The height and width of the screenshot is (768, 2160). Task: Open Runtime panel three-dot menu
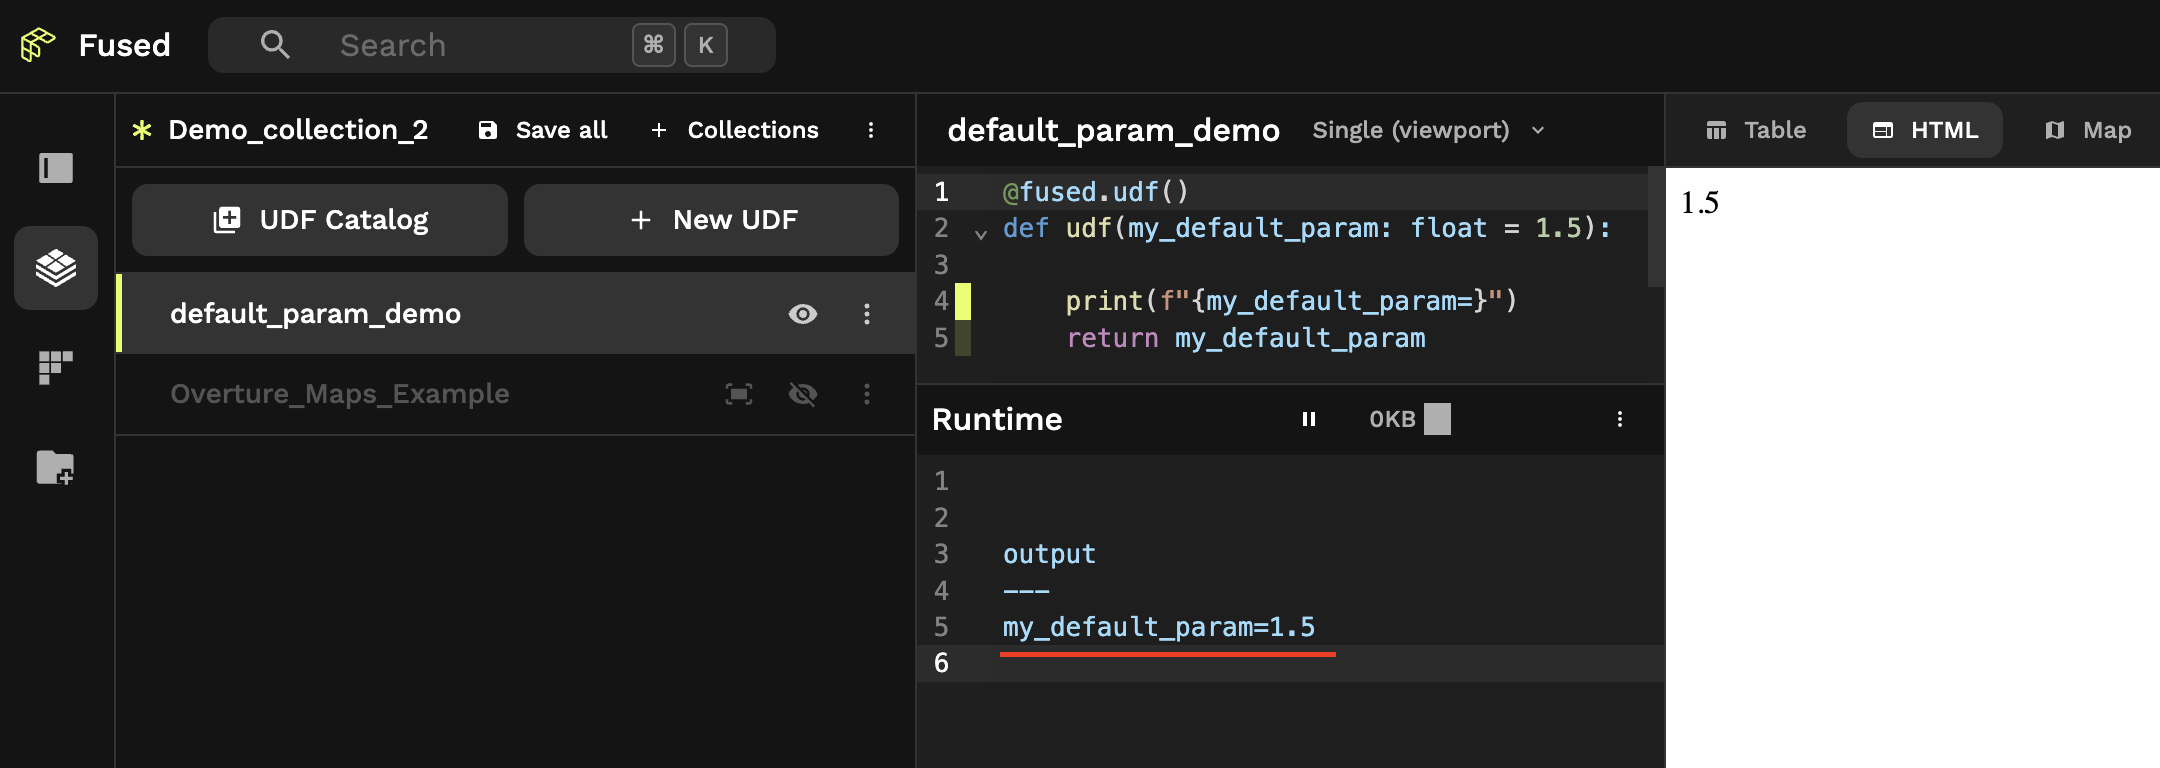(1620, 419)
